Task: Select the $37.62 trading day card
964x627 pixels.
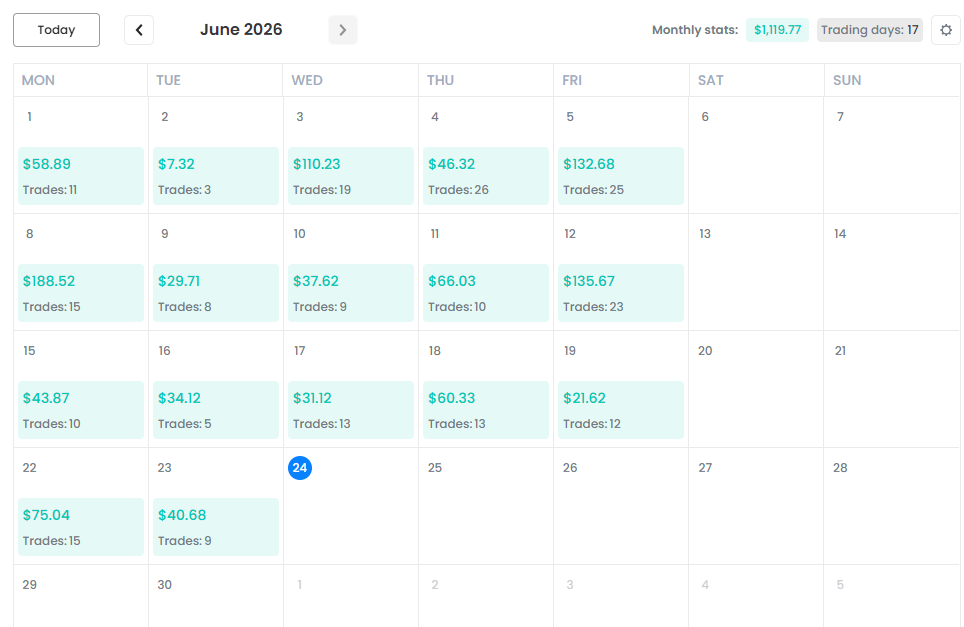Action: (x=350, y=293)
